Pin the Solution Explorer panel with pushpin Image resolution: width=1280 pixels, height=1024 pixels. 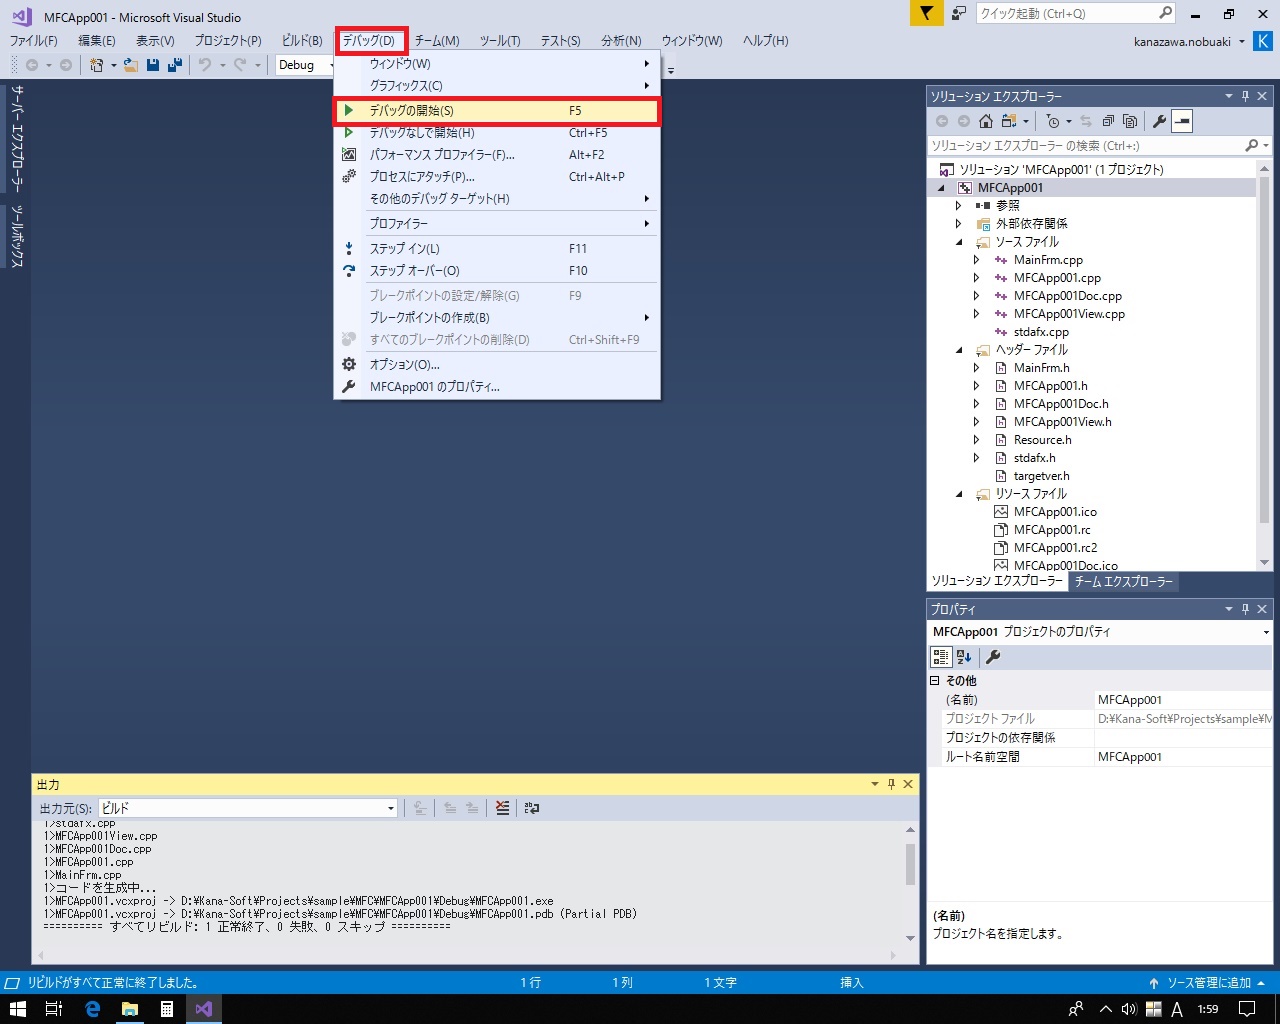pos(1245,96)
